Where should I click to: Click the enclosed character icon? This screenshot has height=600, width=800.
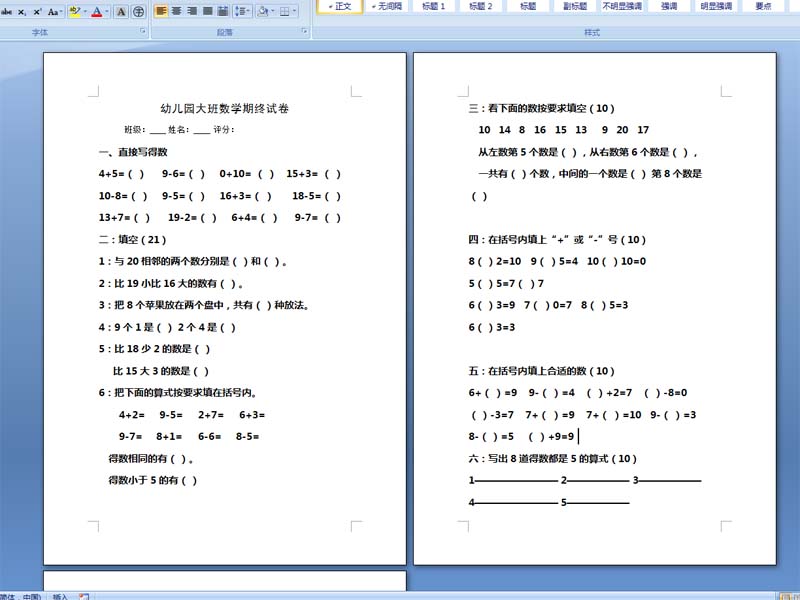(x=138, y=11)
